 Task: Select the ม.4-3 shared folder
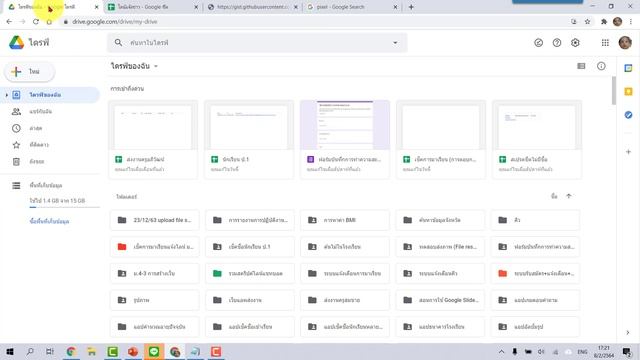tap(154, 273)
